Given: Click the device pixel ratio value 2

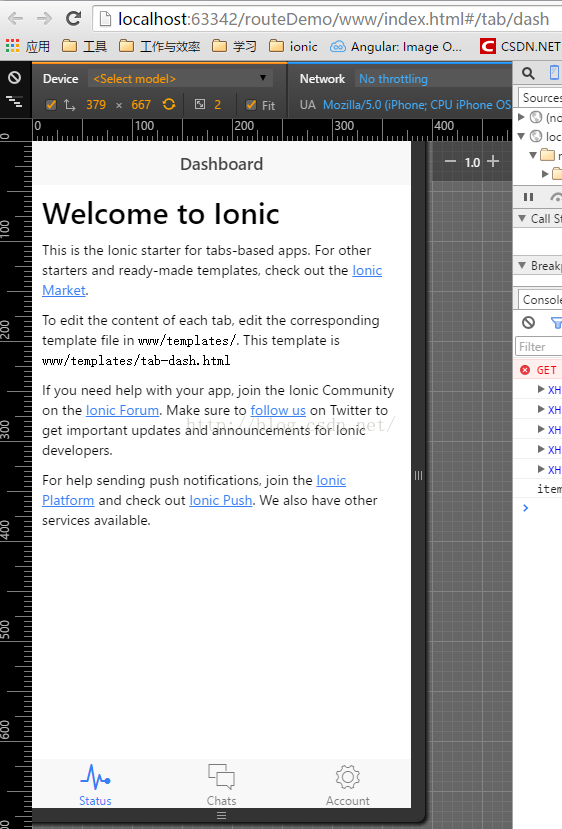Looking at the screenshot, I should coord(217,105).
